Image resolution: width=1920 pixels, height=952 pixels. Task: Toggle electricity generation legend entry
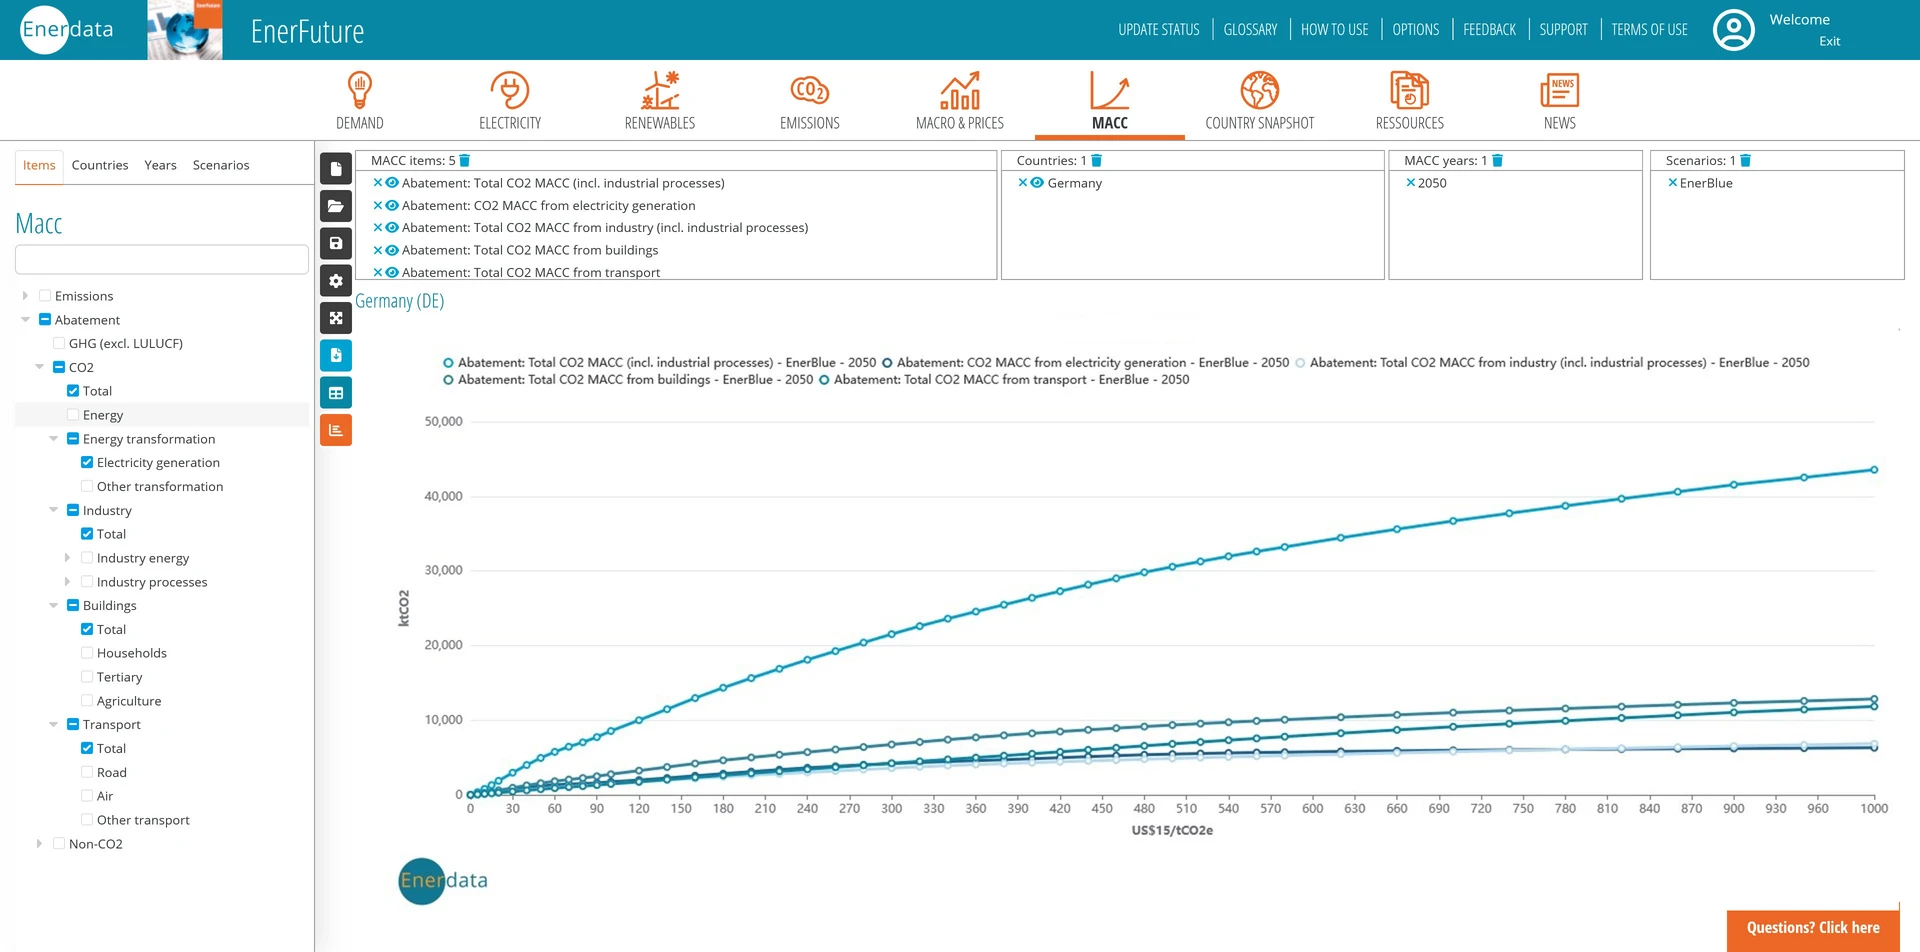click(1085, 363)
